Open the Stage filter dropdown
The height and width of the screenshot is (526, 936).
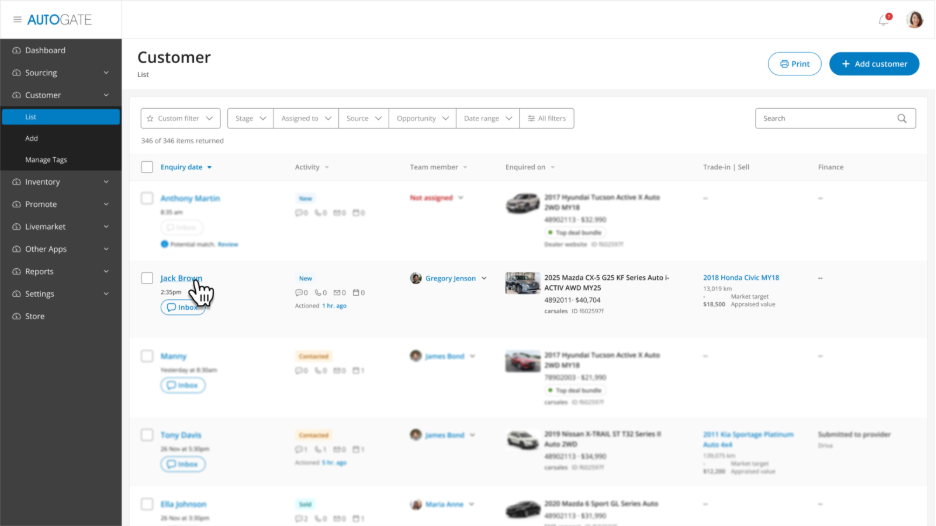[x=251, y=118]
